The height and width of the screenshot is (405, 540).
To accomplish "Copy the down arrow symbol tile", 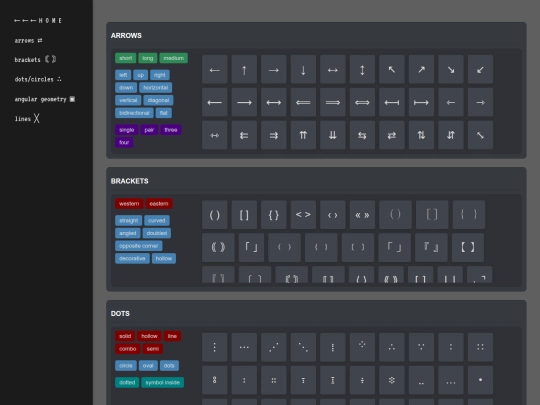I will [x=303, y=69].
